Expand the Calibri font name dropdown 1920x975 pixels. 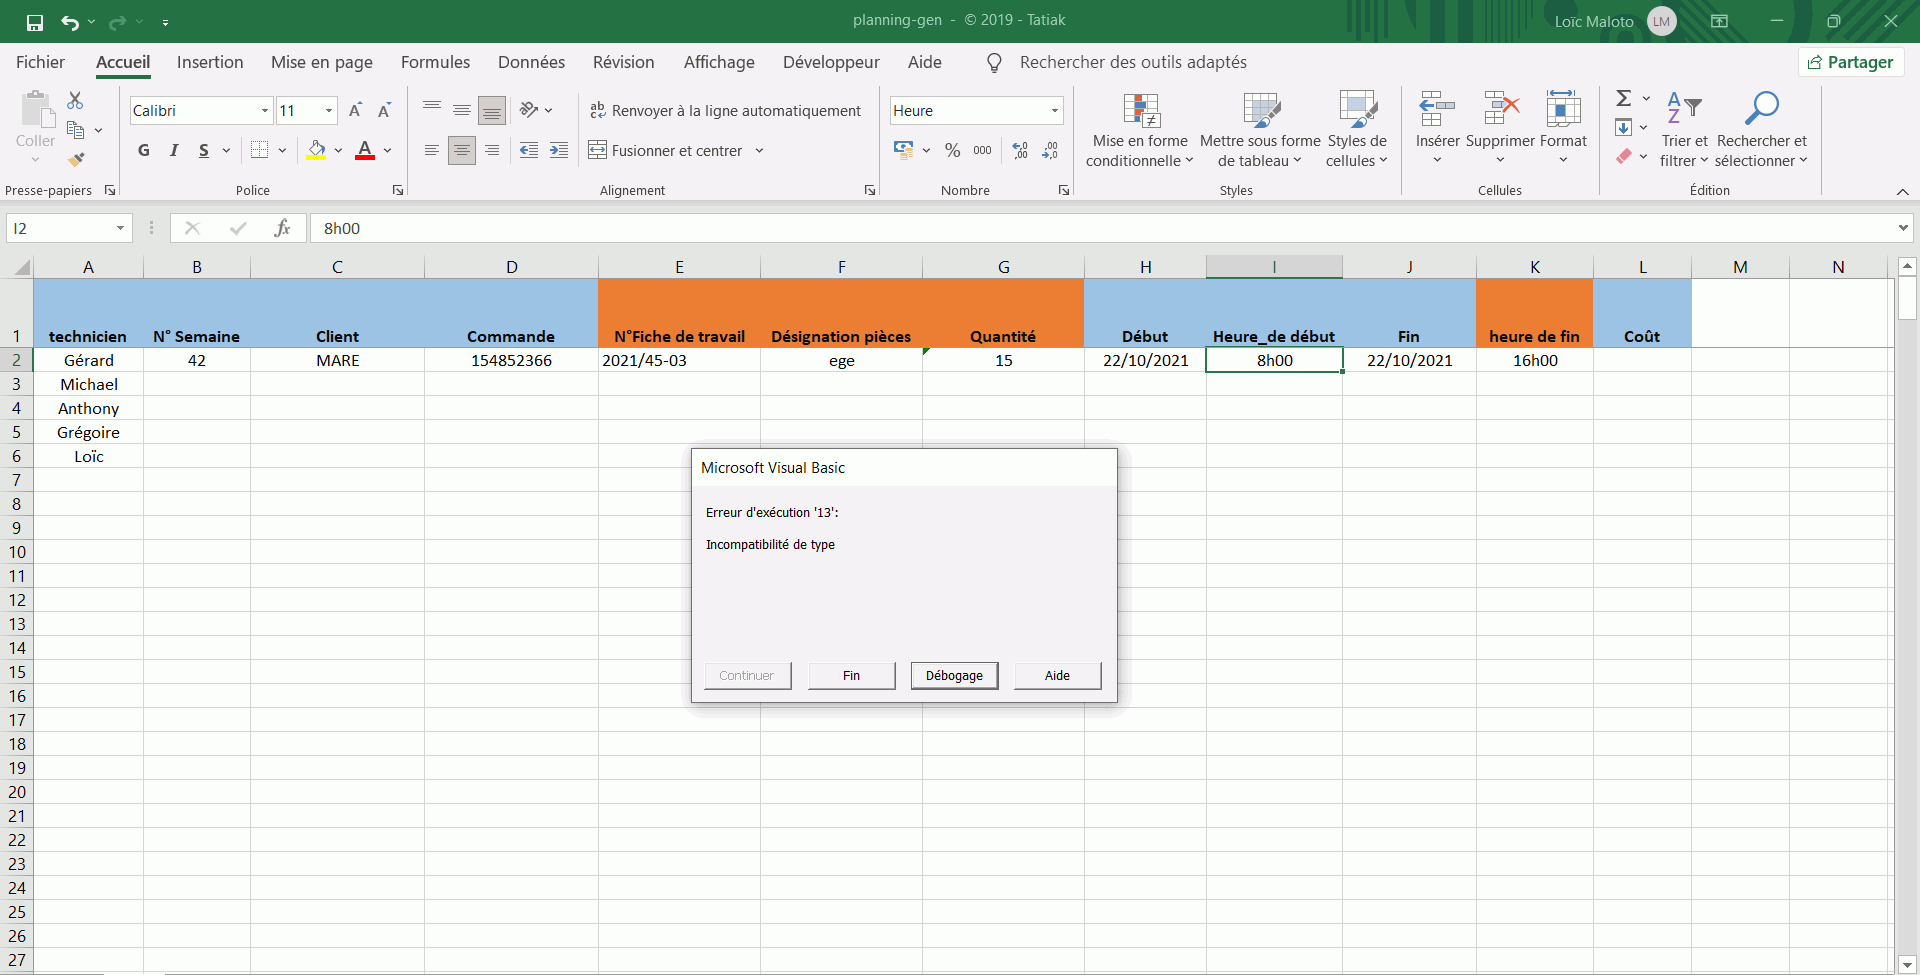point(264,110)
